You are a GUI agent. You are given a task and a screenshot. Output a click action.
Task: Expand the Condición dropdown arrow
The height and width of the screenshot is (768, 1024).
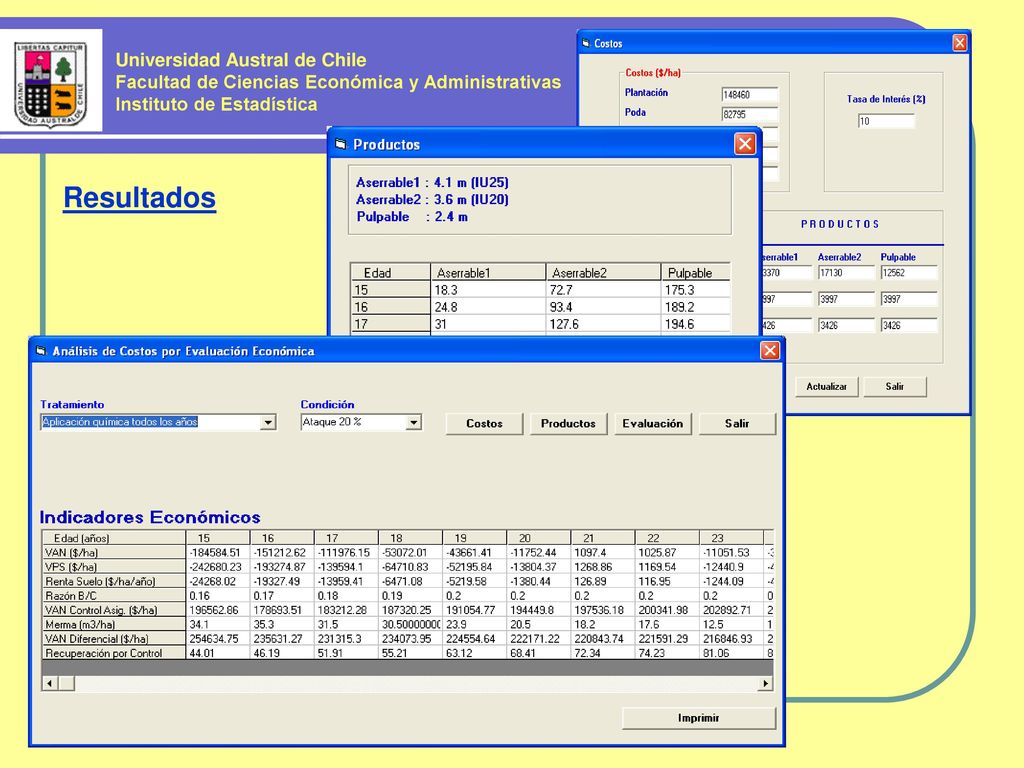coord(413,423)
